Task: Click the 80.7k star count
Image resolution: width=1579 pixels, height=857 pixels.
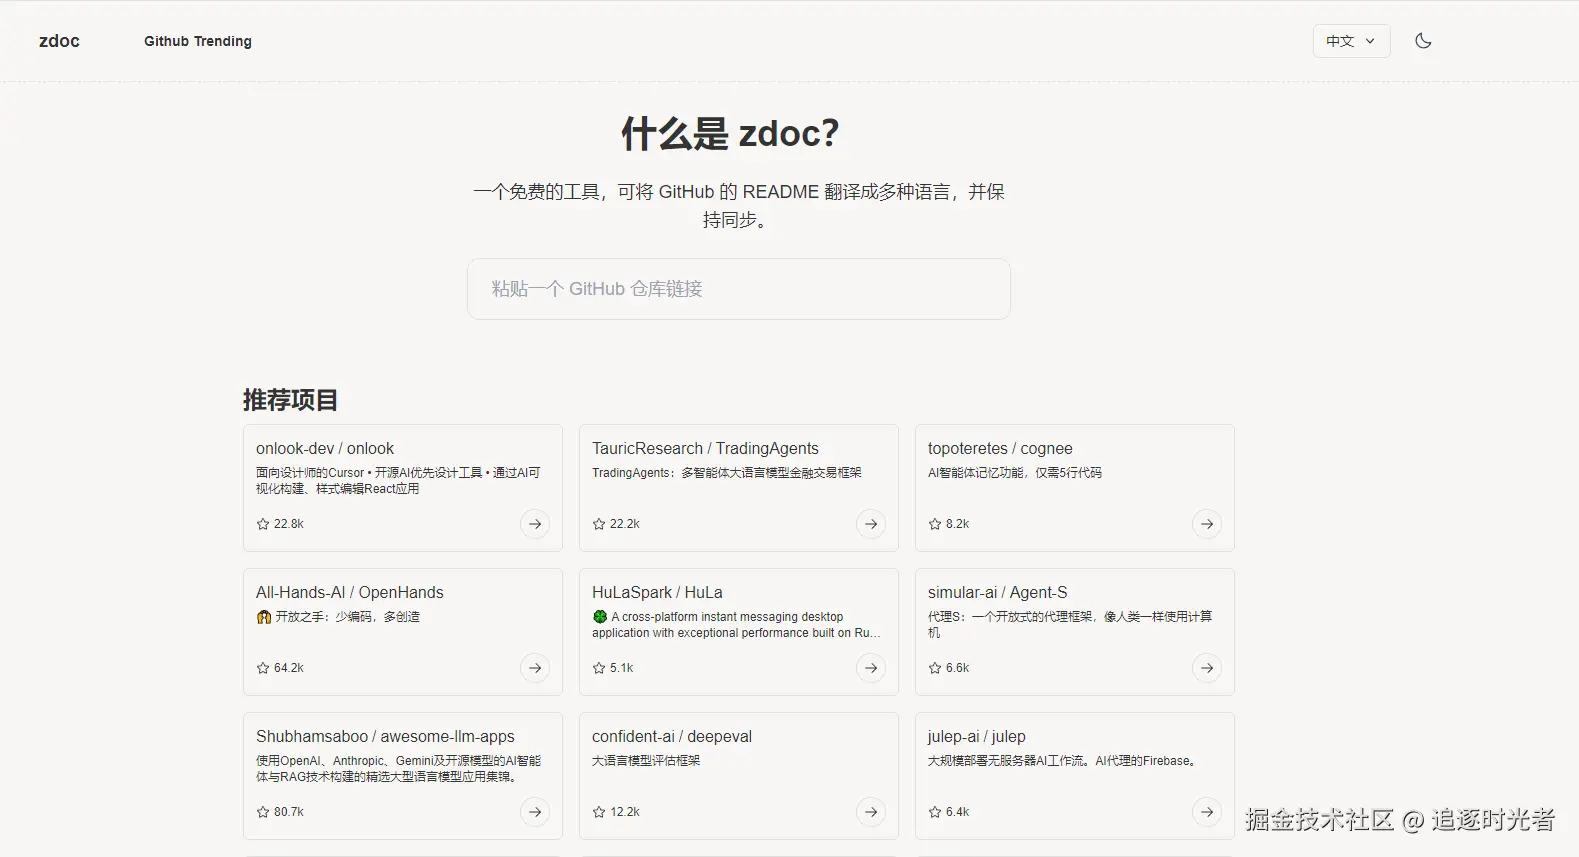Action: 289,812
